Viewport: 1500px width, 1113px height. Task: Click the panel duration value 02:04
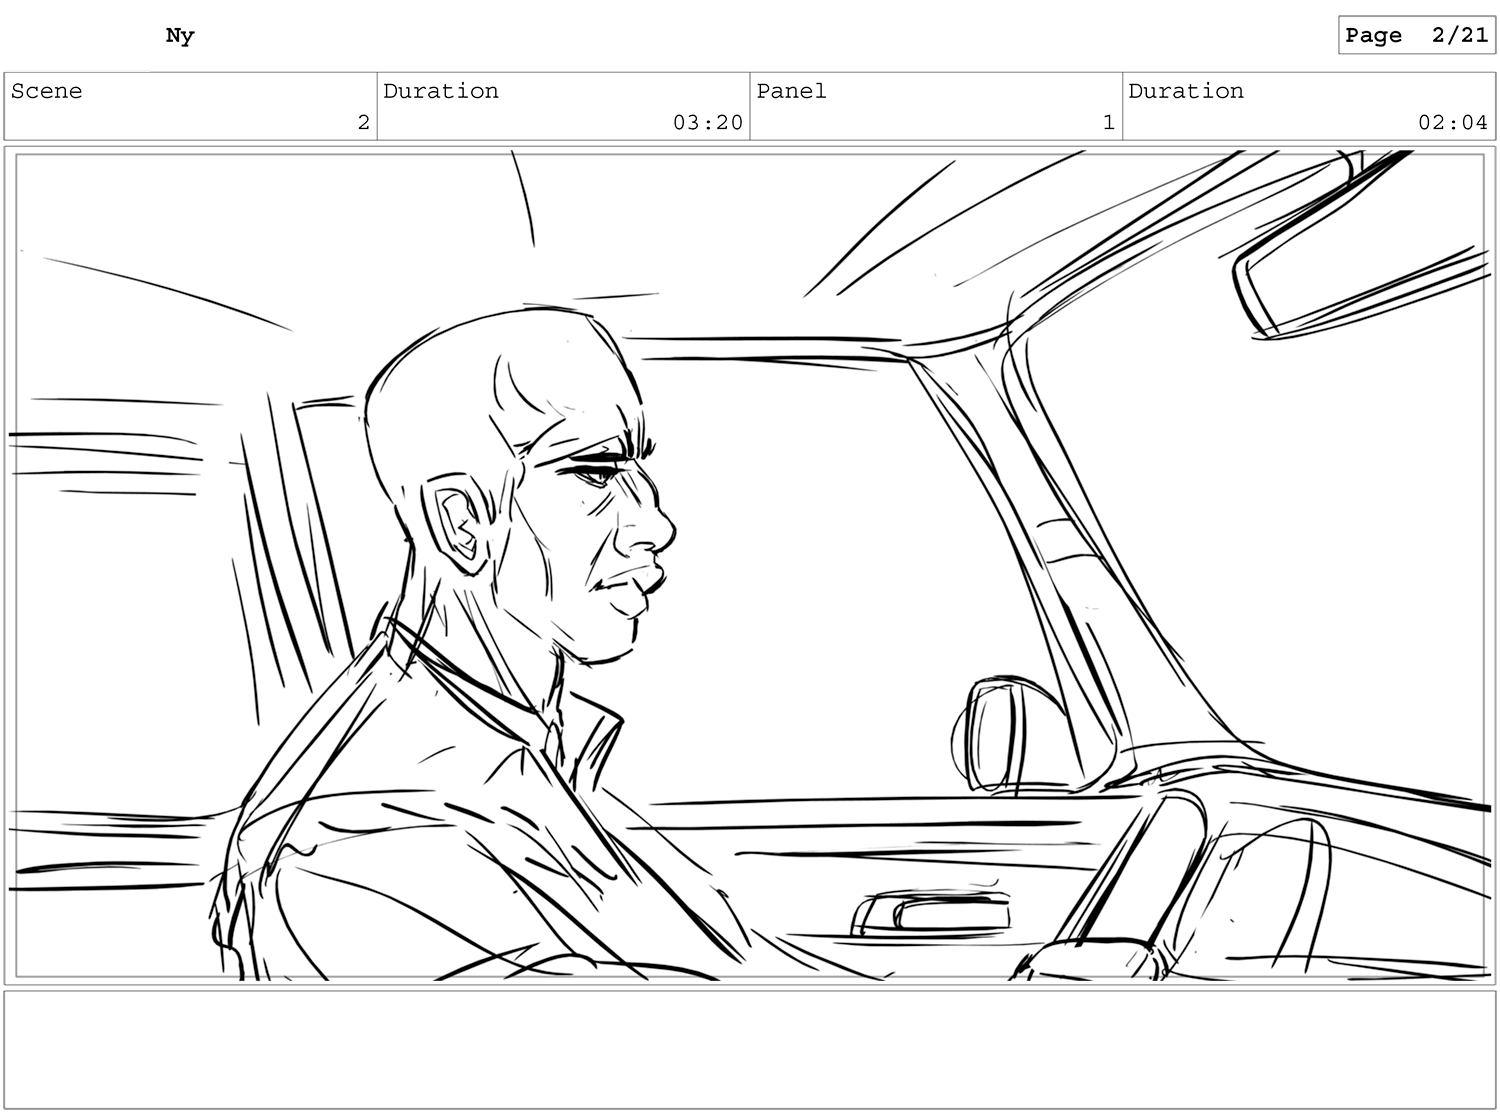coord(1452,122)
